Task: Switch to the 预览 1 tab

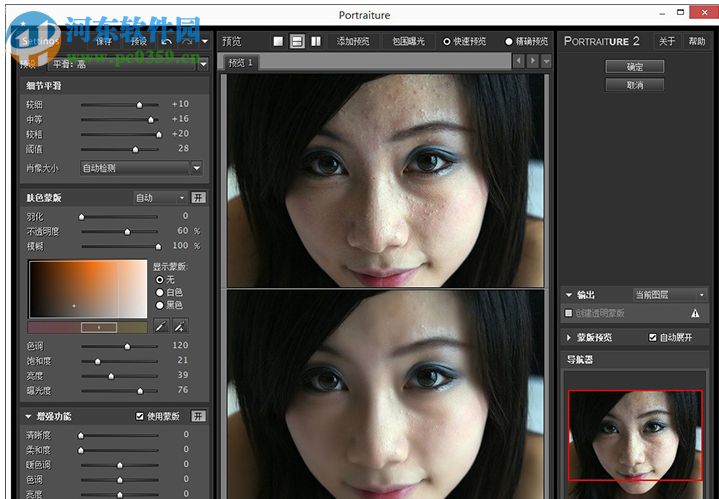Action: [x=241, y=63]
